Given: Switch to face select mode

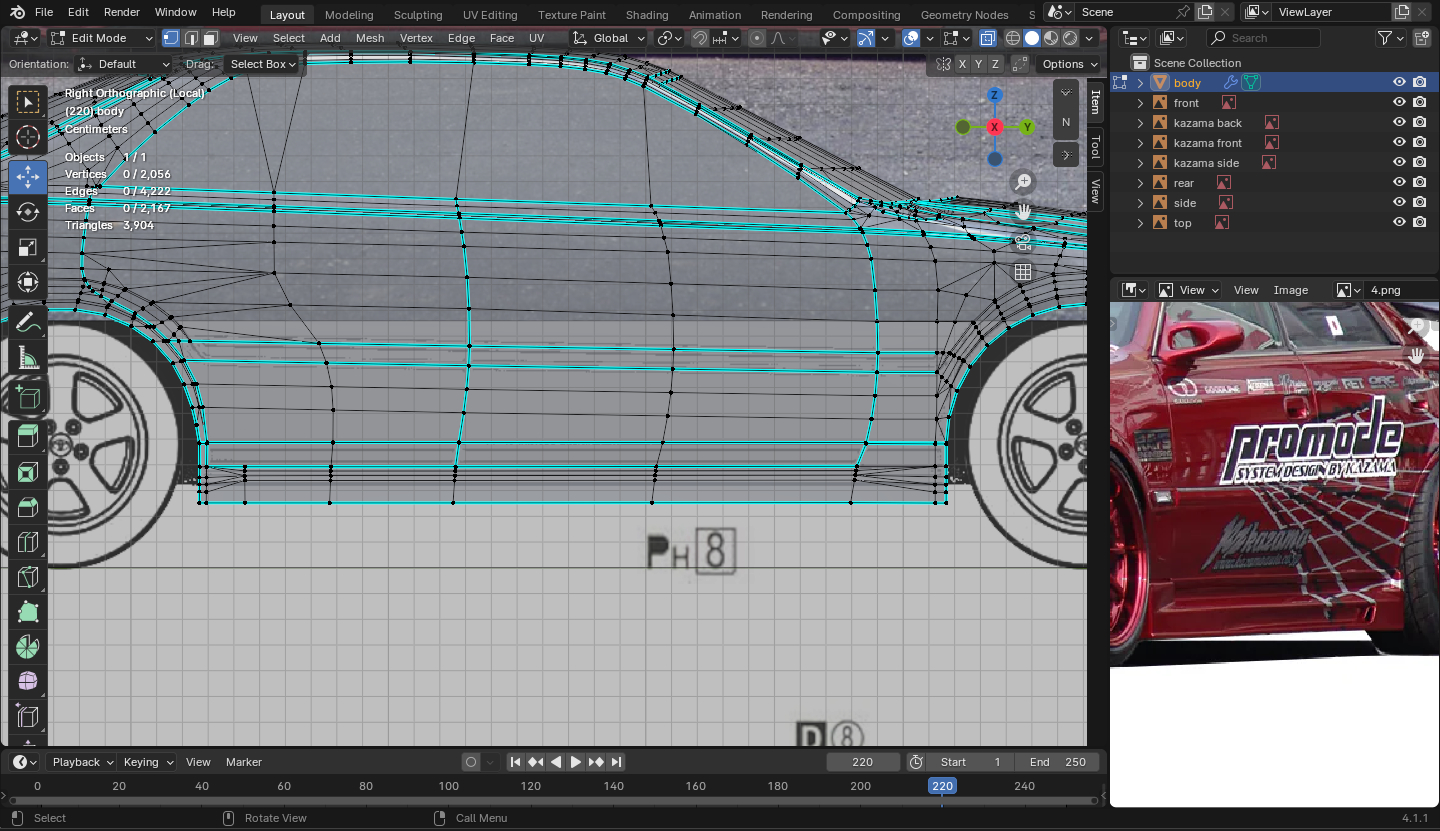Looking at the screenshot, I should pos(210,38).
